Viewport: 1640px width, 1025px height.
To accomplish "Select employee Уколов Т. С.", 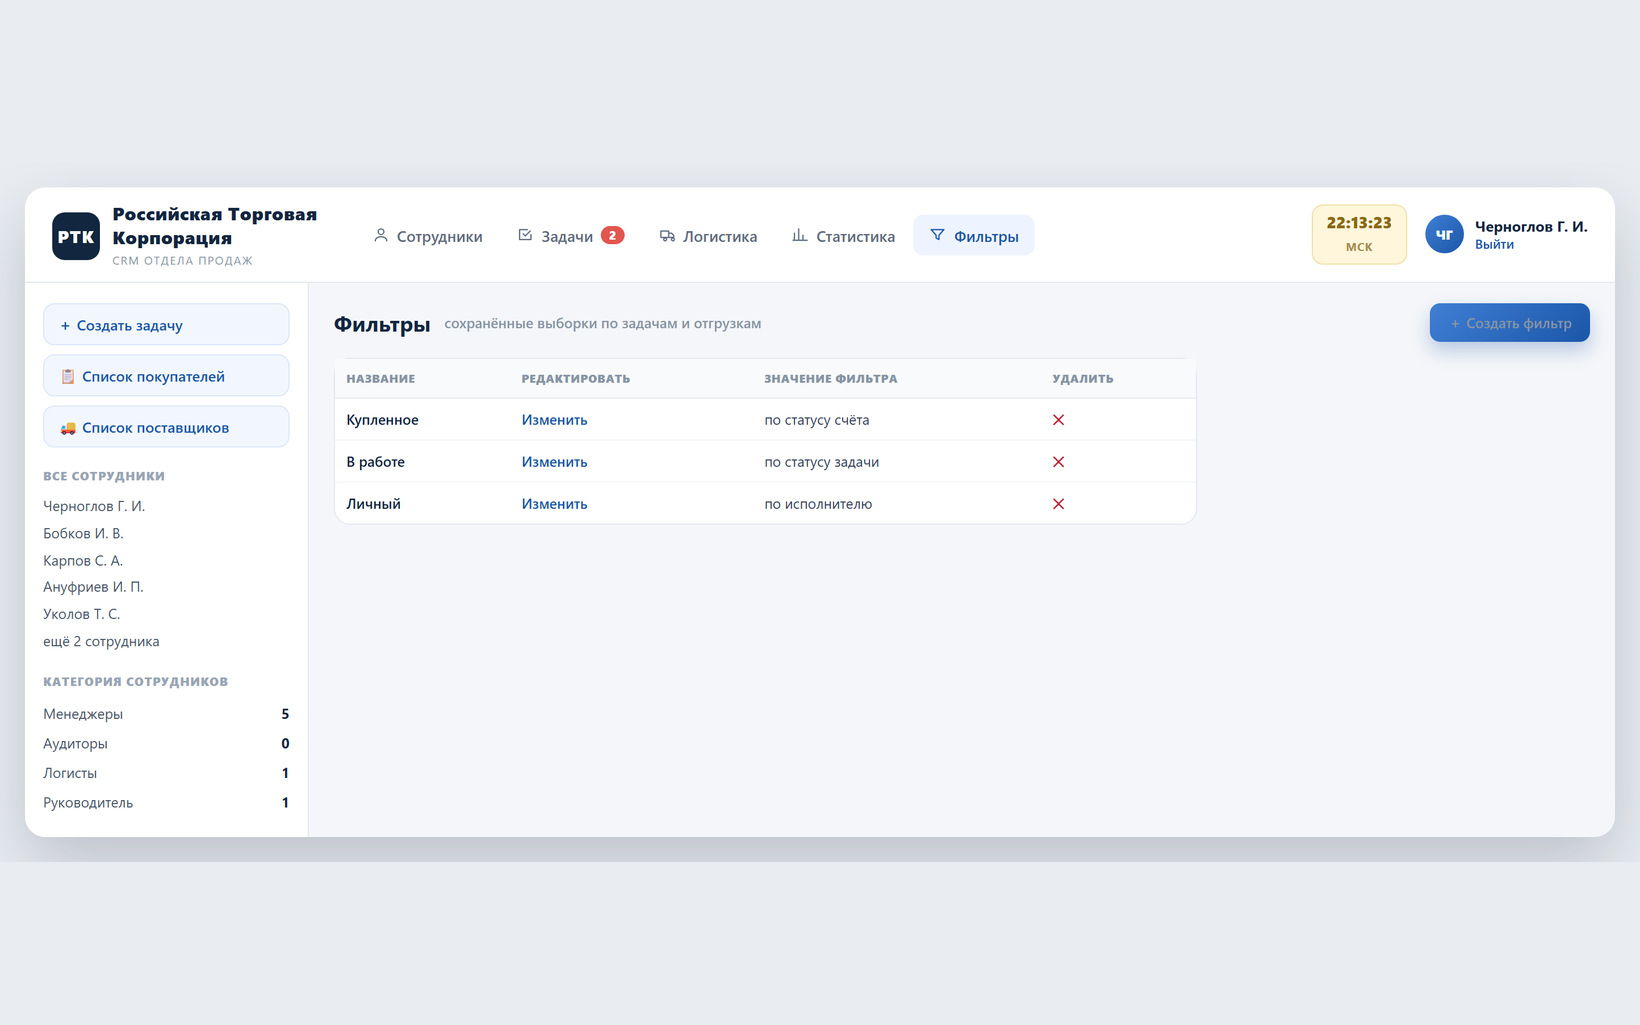I will 81,614.
